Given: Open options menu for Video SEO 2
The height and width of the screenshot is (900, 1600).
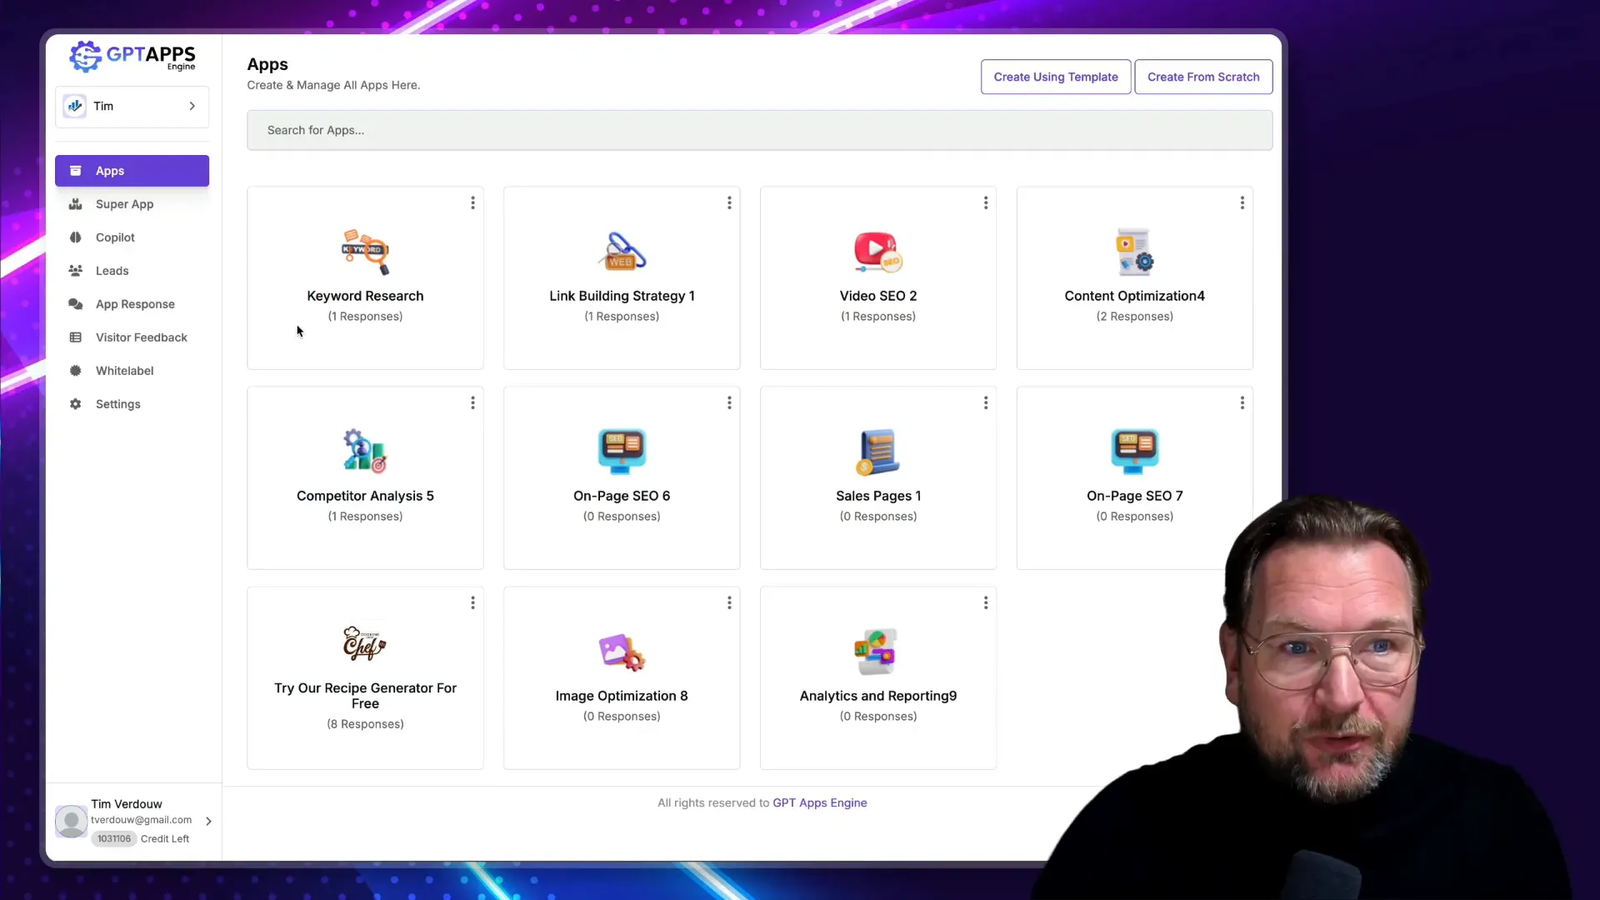Looking at the screenshot, I should tap(986, 203).
